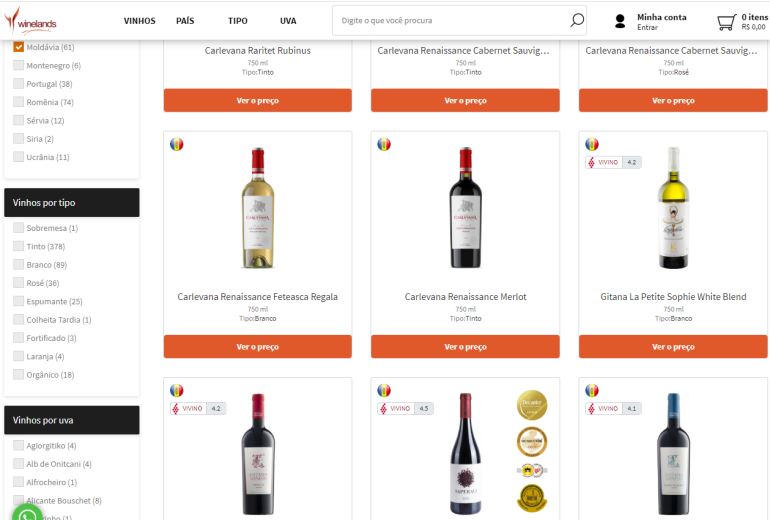770x520 pixels.
Task: Click Ver o preço for Carlevana Merlot
Action: (465, 347)
